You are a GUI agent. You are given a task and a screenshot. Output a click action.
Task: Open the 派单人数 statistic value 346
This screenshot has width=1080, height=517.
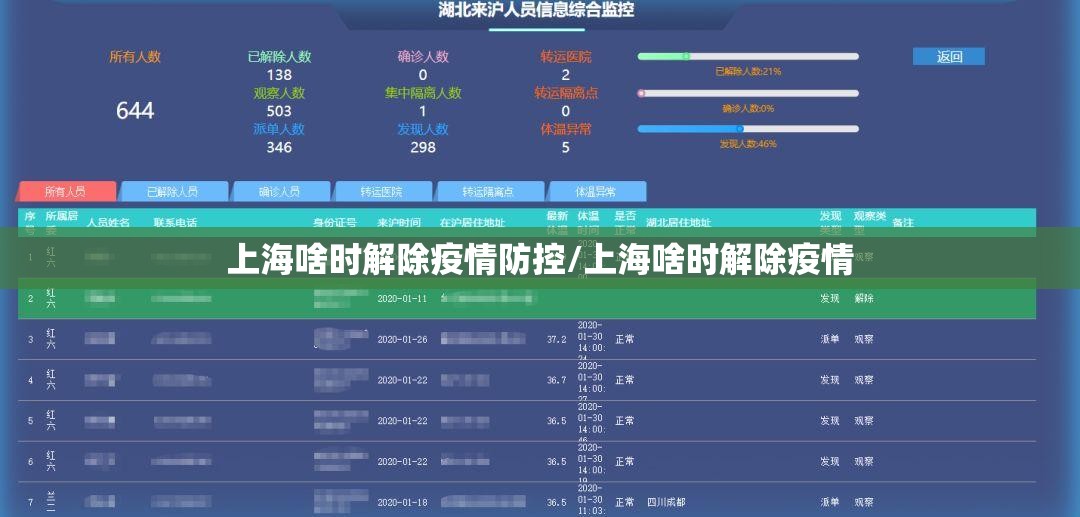279,147
